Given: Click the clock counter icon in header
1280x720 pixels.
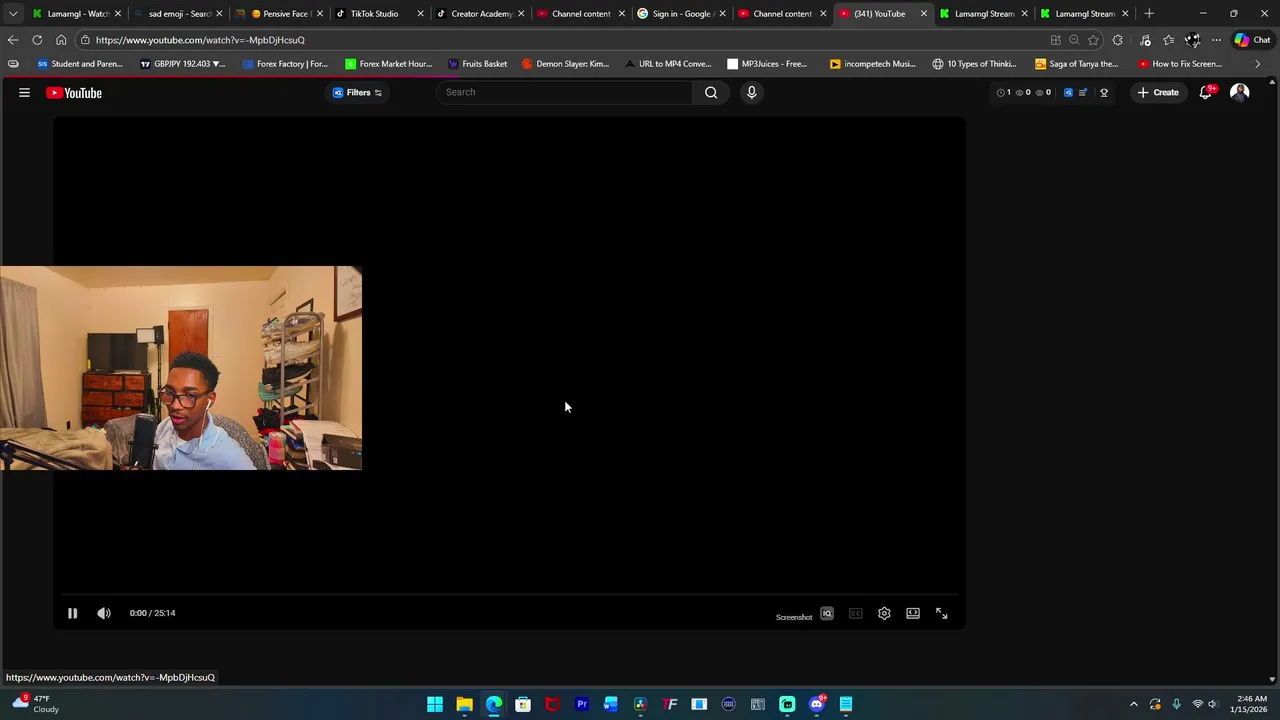Looking at the screenshot, I should (x=1001, y=92).
